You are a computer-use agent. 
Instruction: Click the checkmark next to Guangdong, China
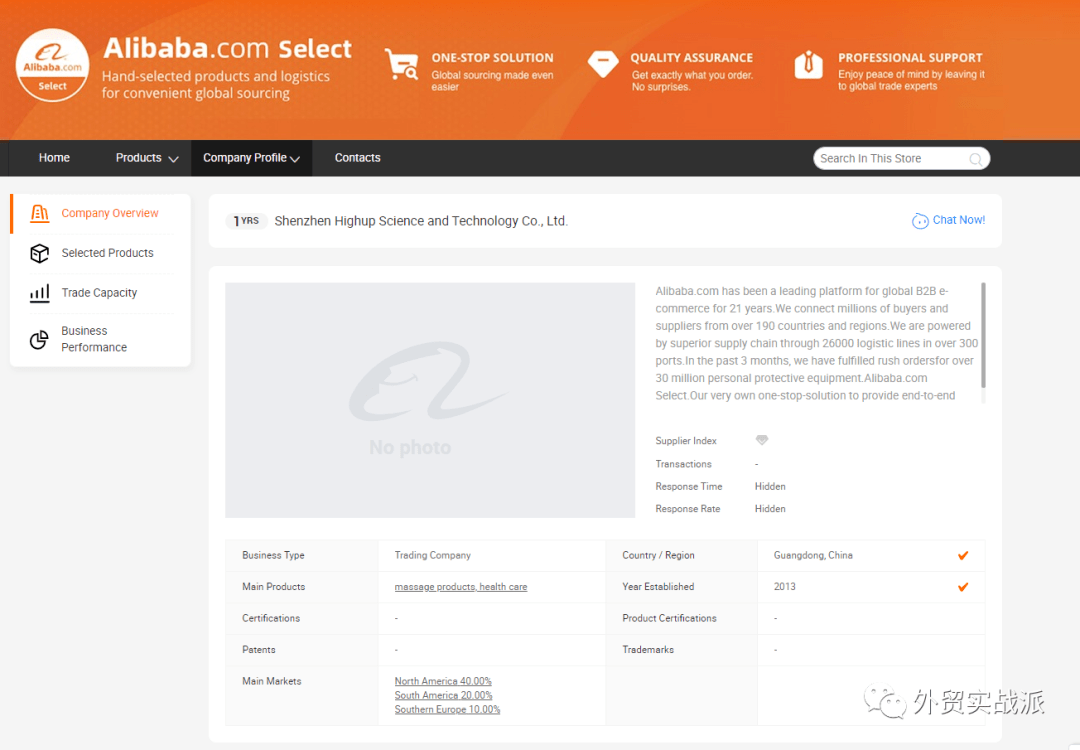963,555
